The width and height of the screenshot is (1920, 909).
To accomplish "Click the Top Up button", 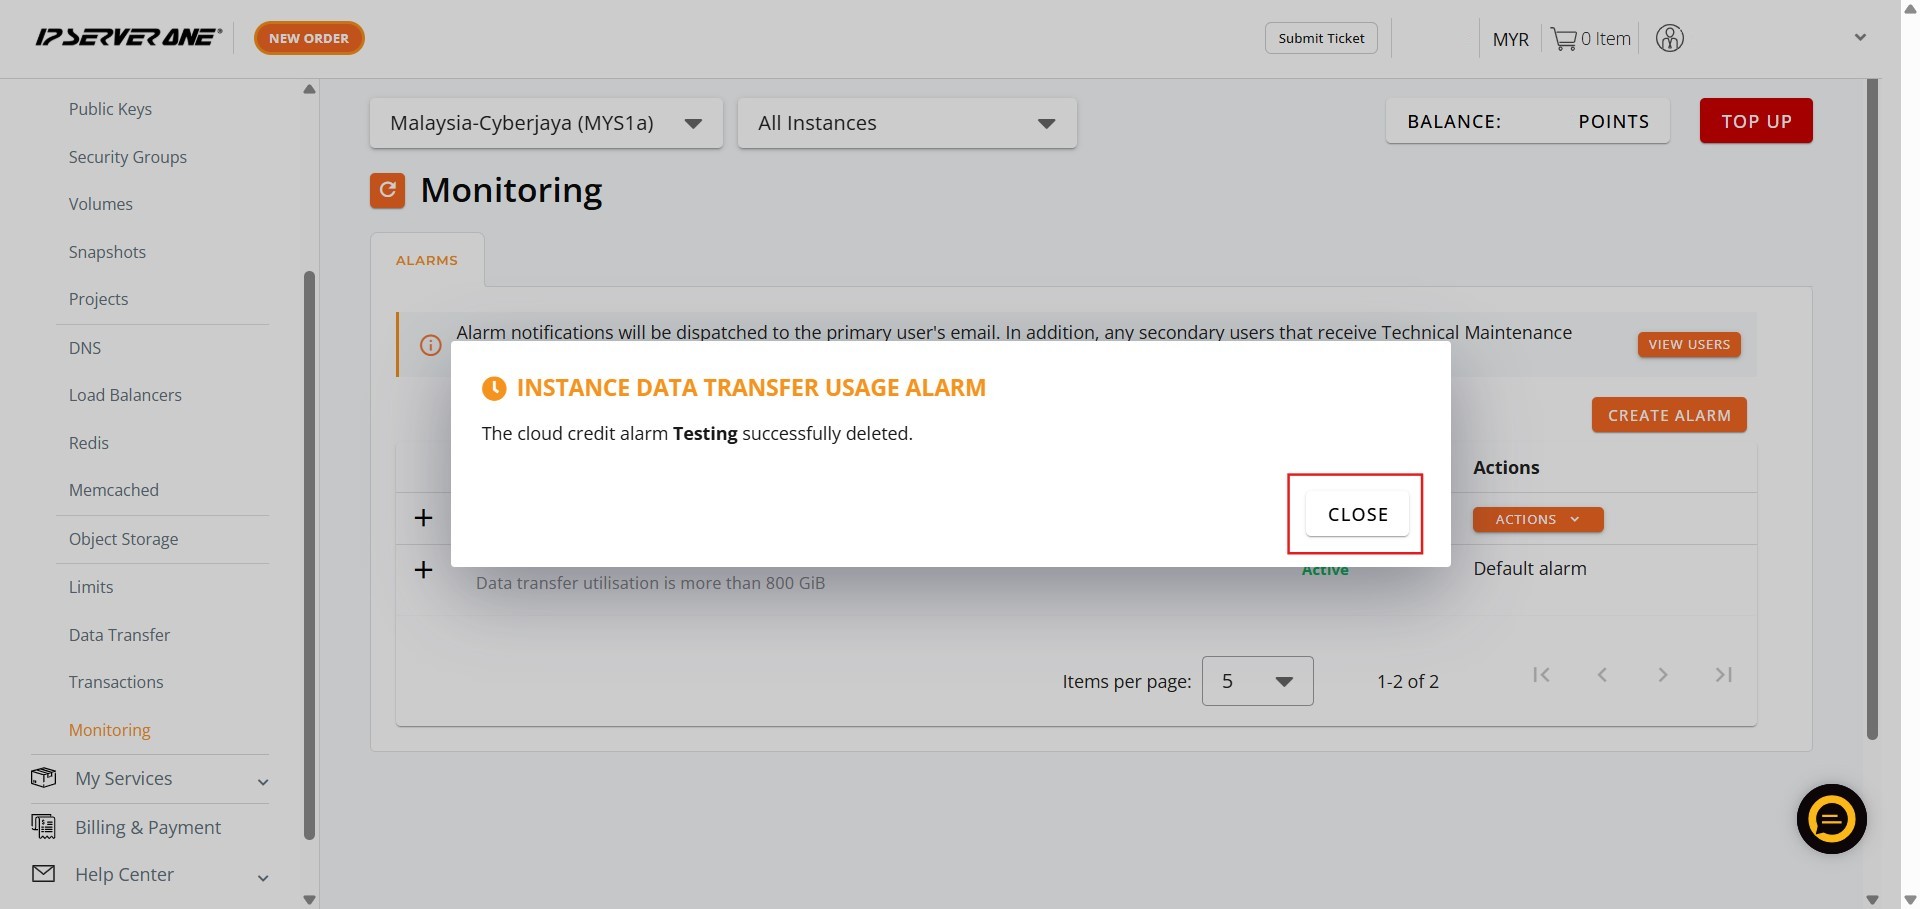I will click(x=1755, y=121).
